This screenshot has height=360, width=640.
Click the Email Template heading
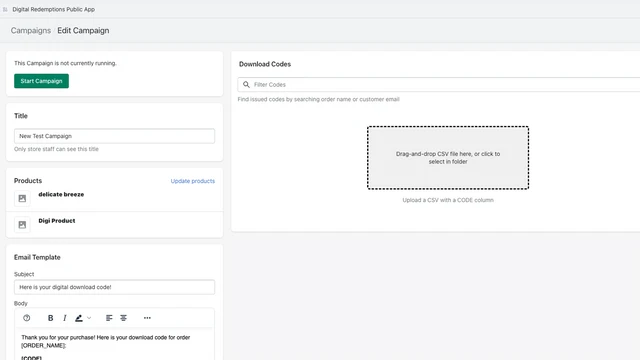pos(37,257)
